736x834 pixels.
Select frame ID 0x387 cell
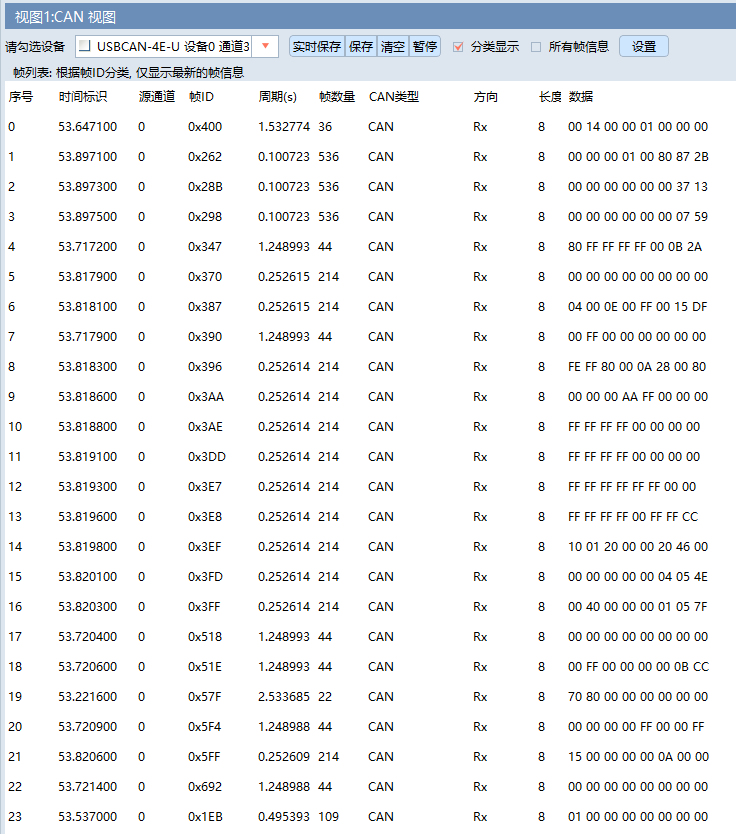tap(205, 306)
